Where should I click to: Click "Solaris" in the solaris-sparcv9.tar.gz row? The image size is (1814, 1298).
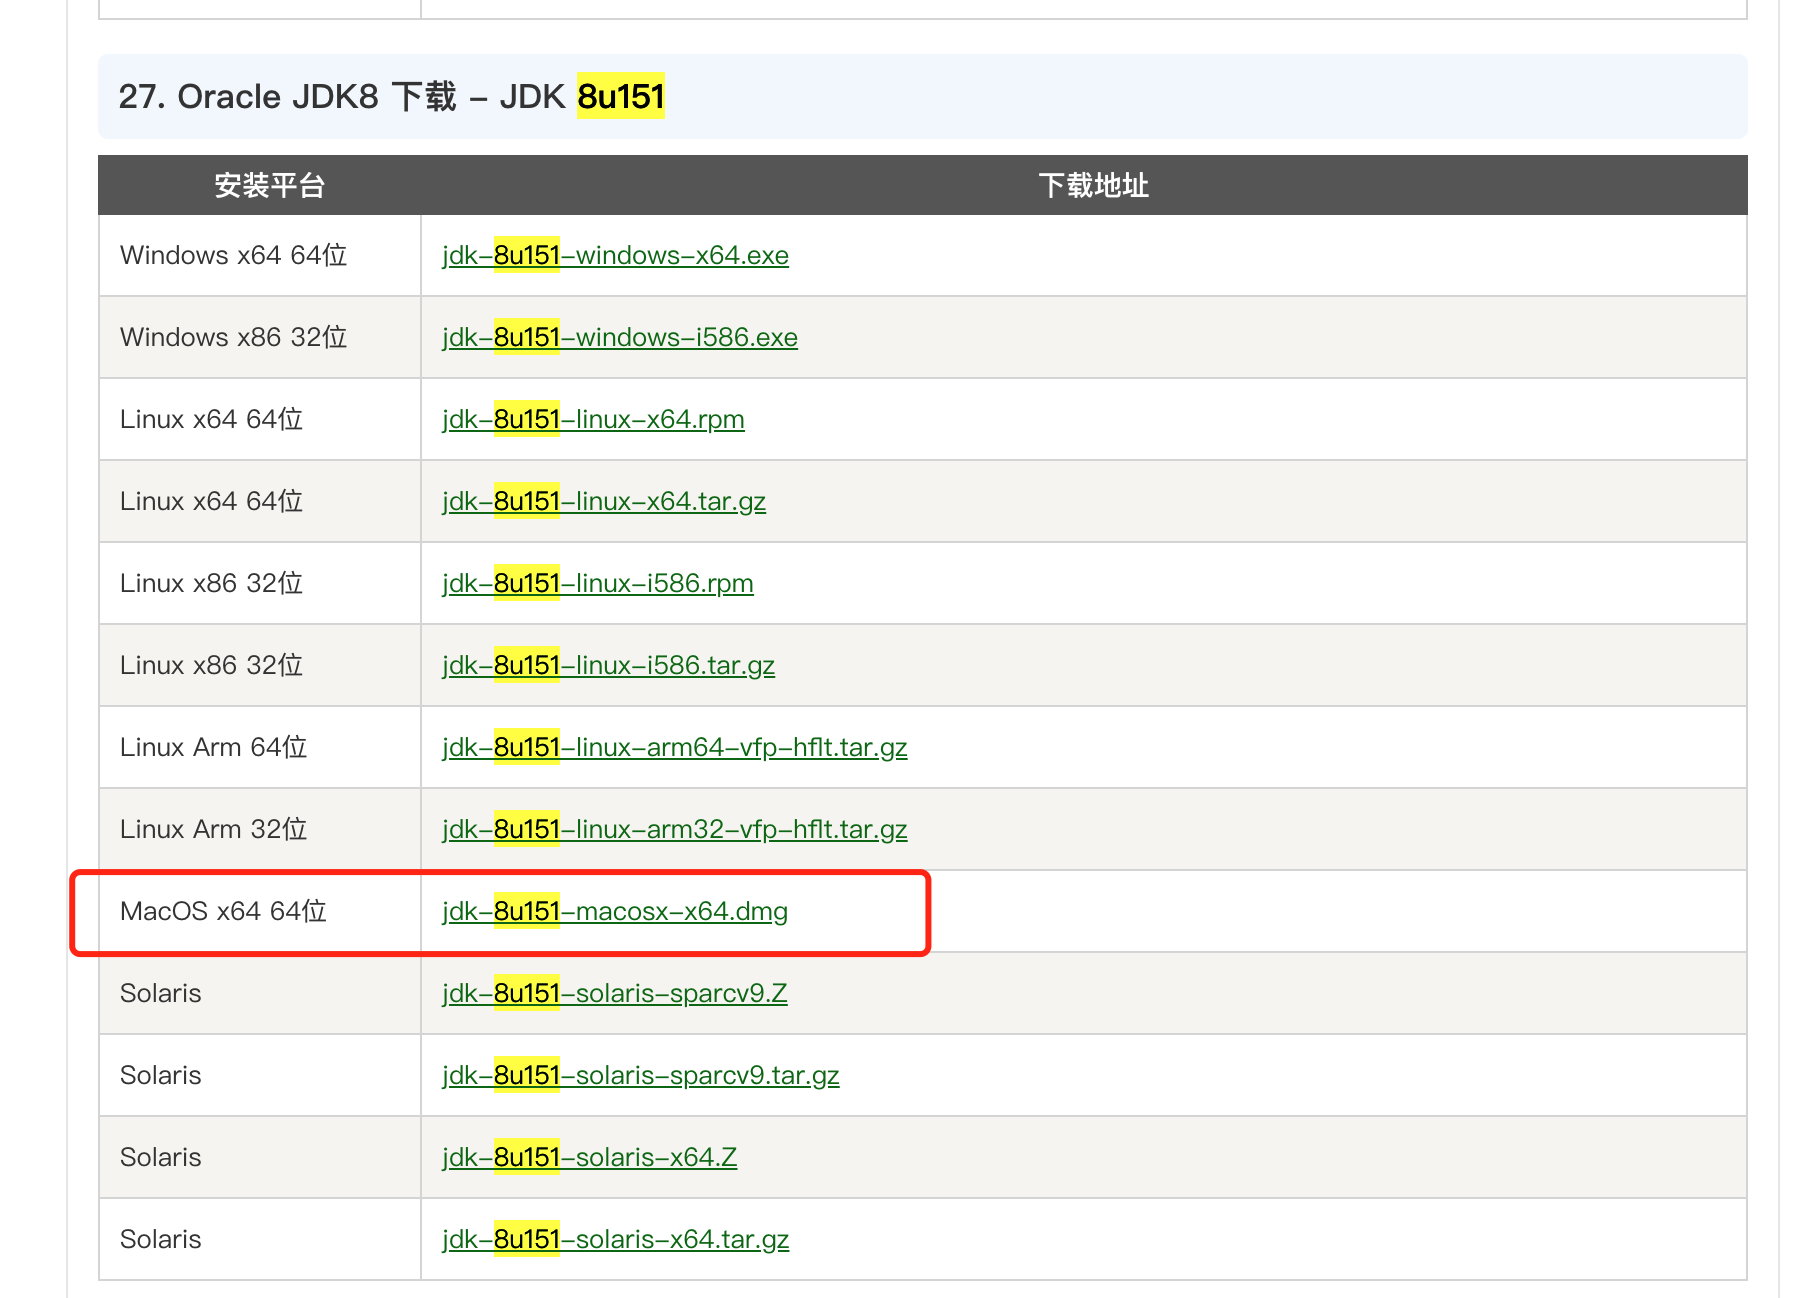pyautogui.click(x=161, y=1076)
